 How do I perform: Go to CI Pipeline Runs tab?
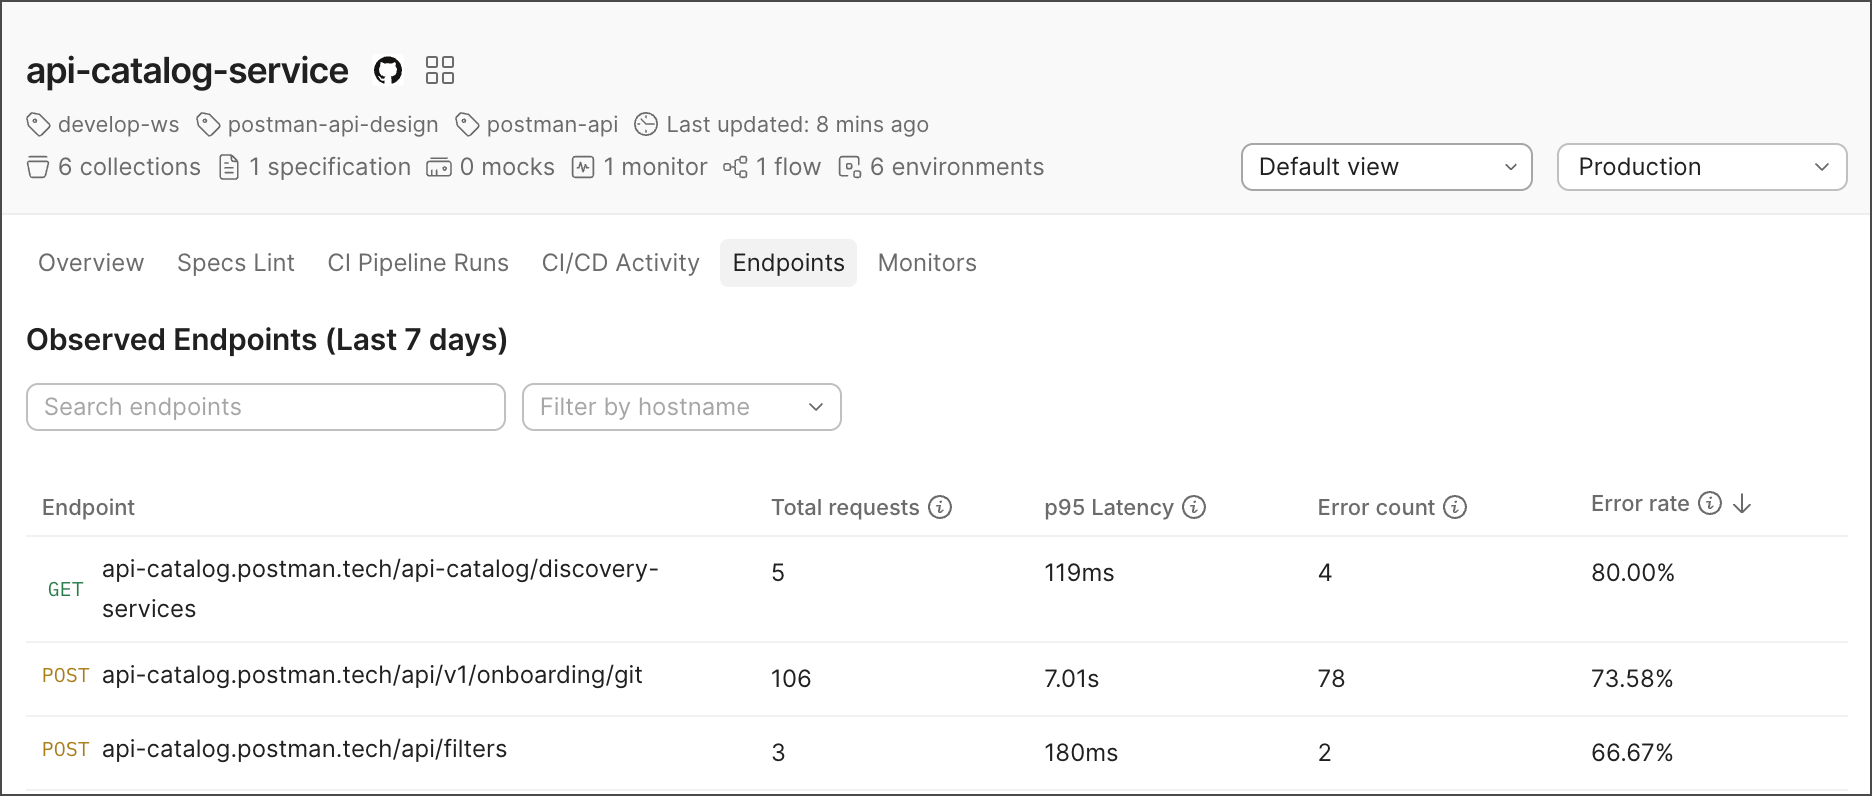[x=418, y=263]
